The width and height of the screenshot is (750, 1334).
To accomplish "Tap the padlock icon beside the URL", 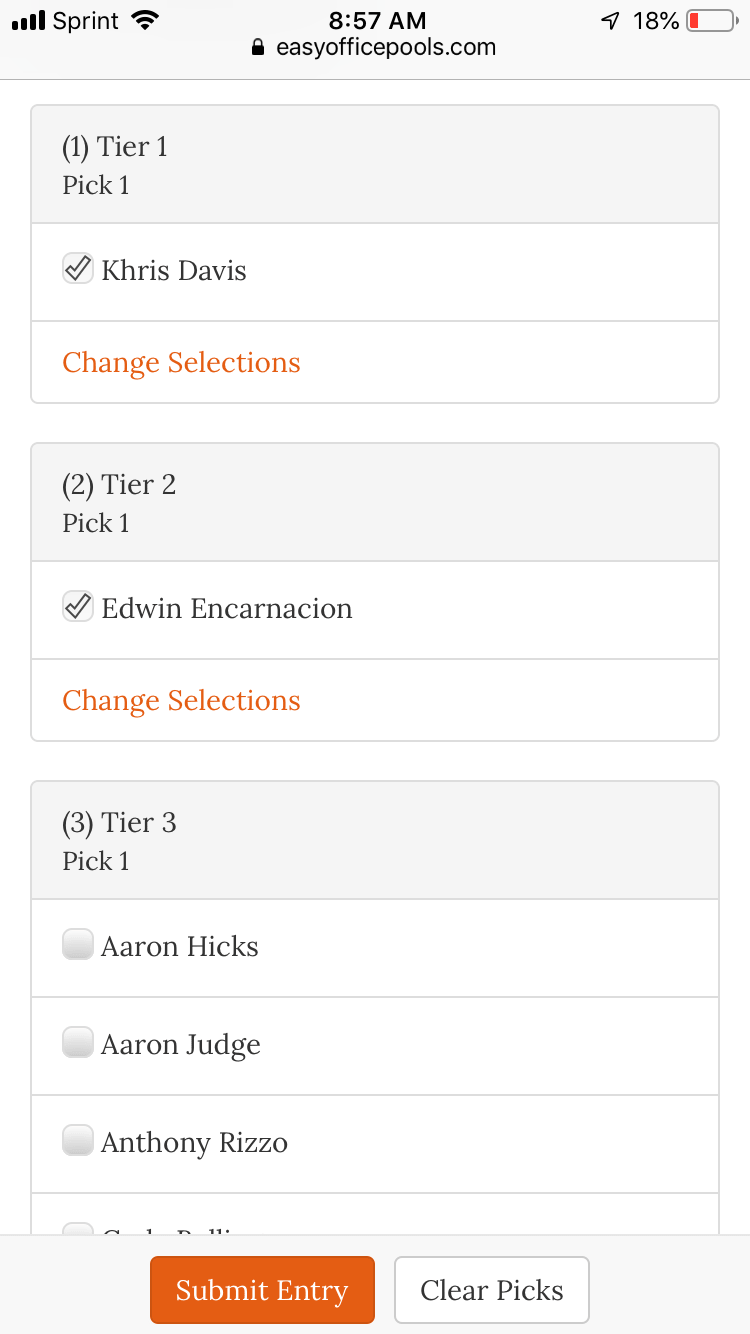I will coord(257,47).
